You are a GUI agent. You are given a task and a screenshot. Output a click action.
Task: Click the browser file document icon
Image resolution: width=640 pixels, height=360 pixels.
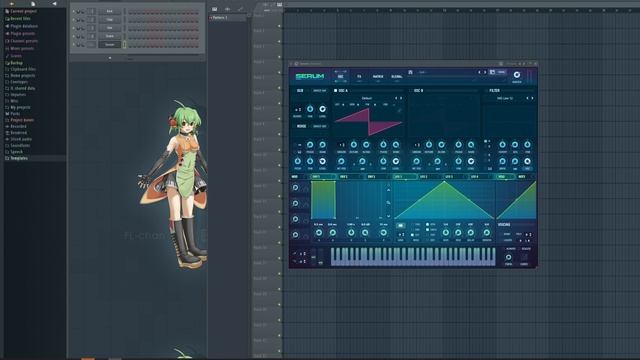pyautogui.click(x=33, y=4)
